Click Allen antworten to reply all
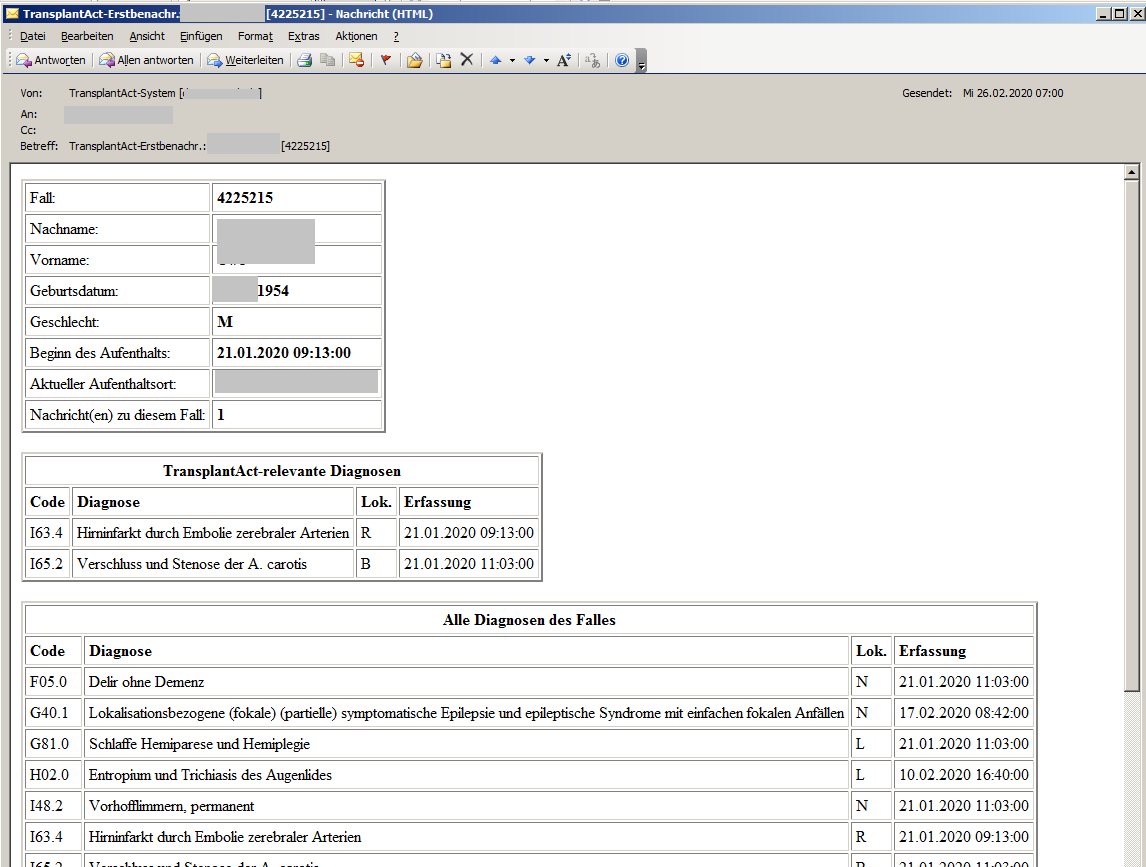The image size is (1146, 867). 146,60
